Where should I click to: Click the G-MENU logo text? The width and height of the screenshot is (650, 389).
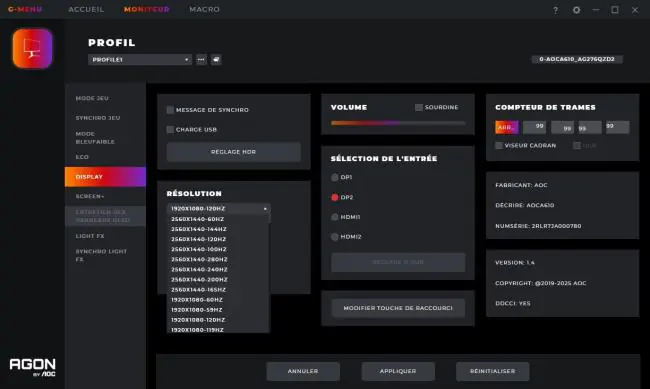(x=25, y=9)
